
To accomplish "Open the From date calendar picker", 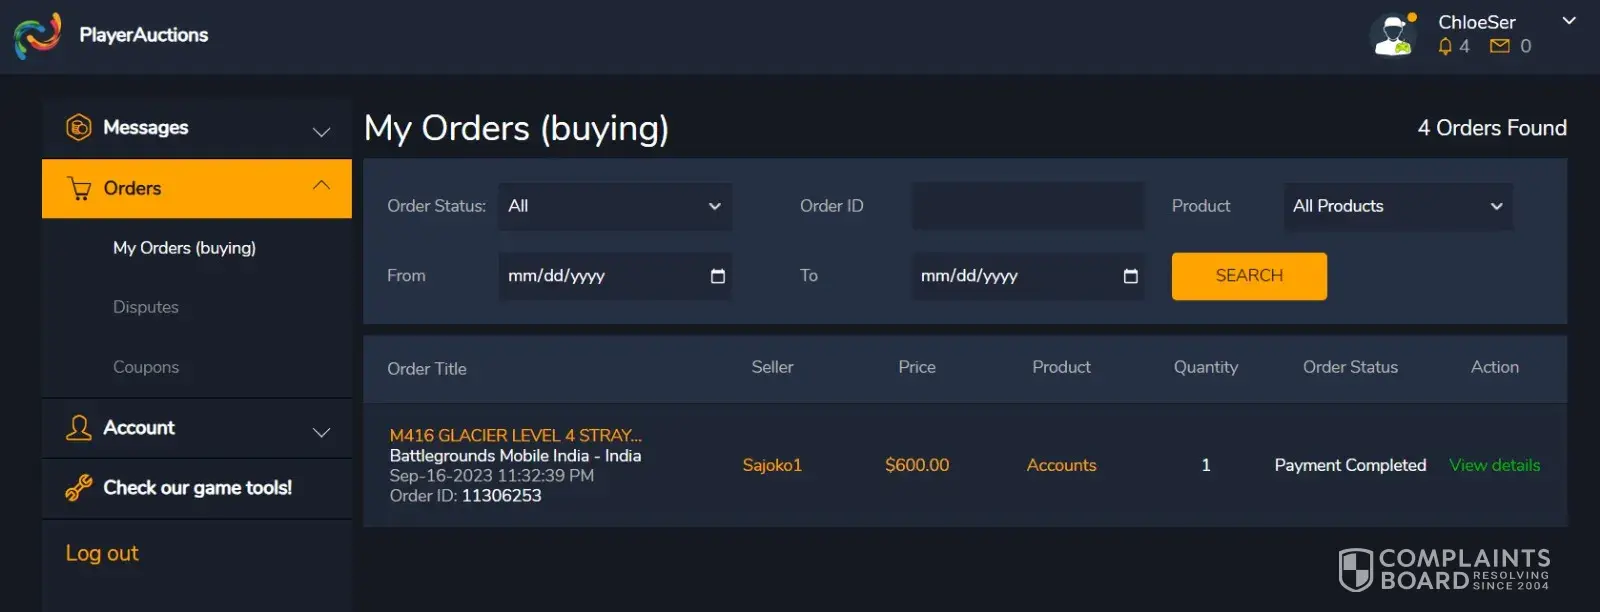I will [x=717, y=276].
